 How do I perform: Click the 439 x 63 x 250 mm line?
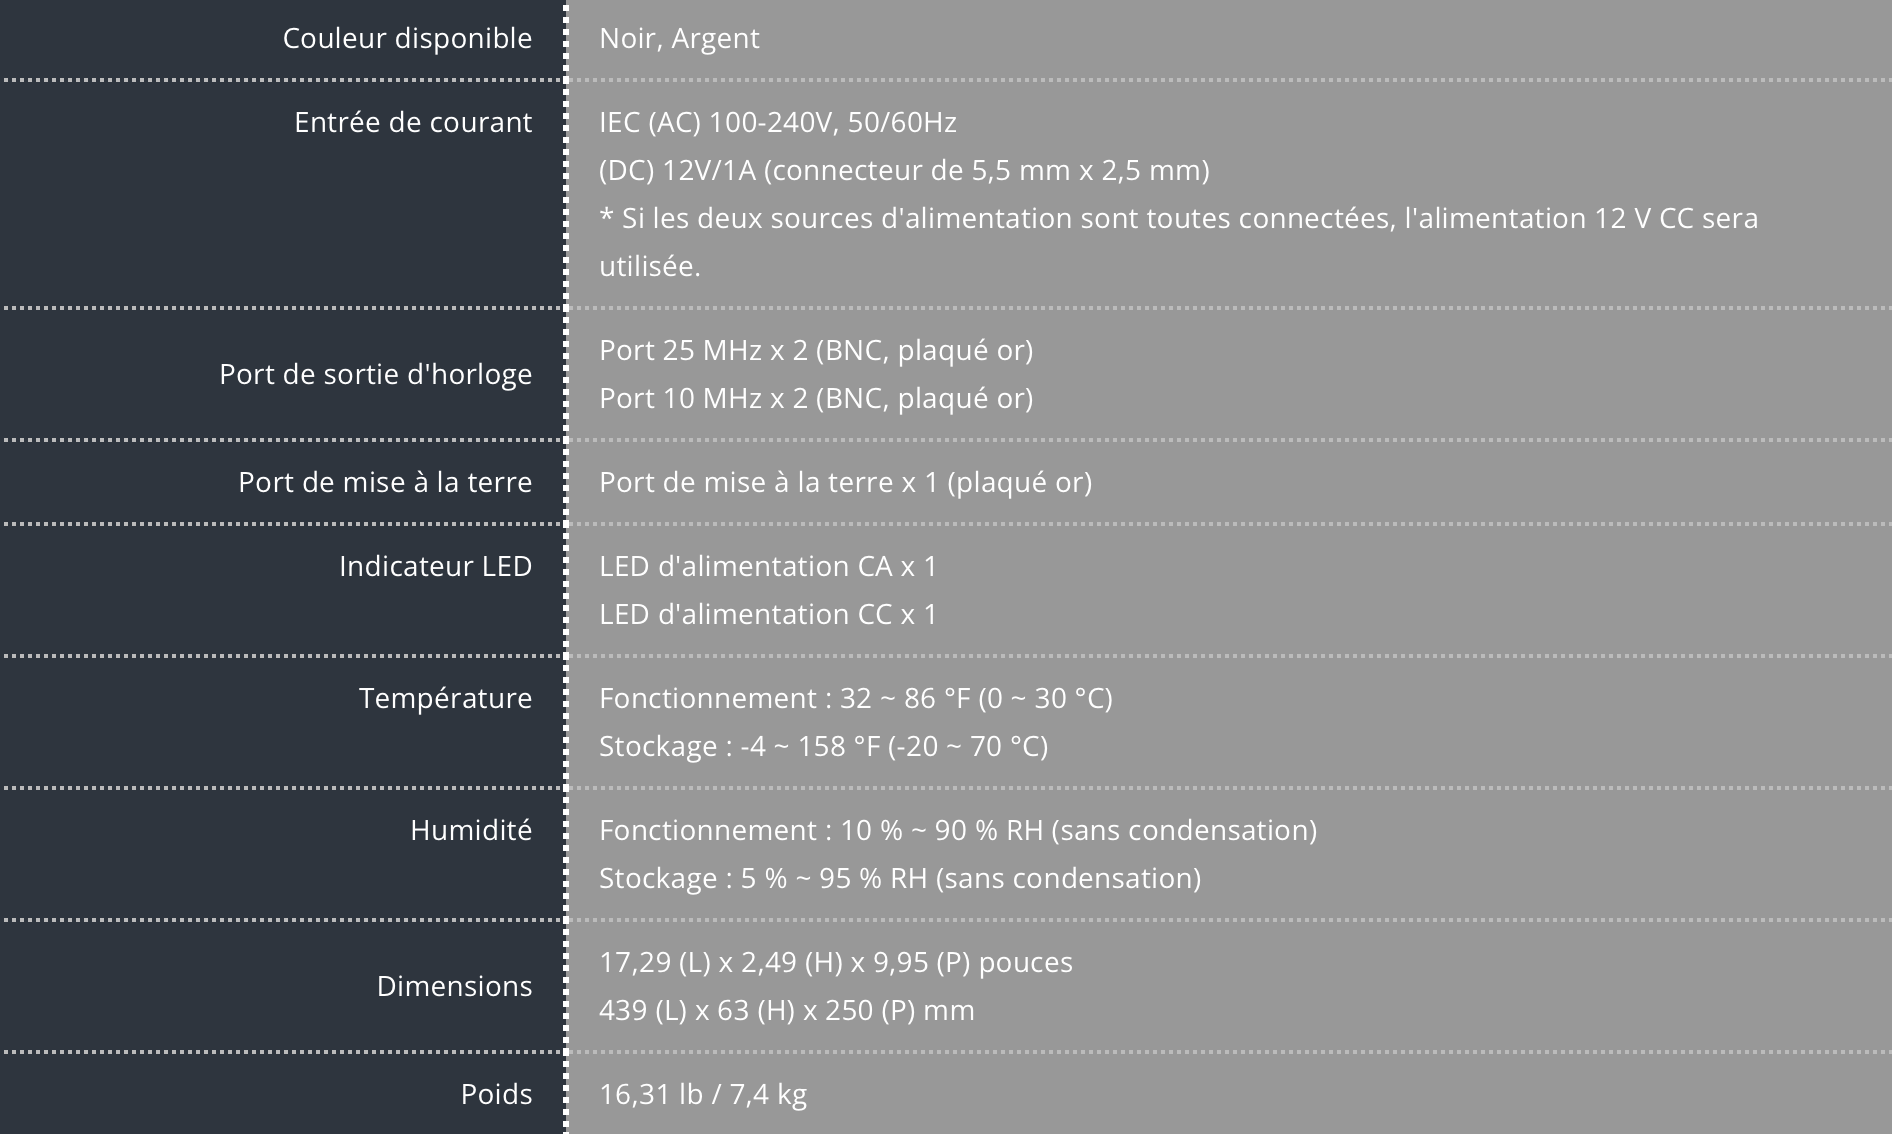[786, 1010]
